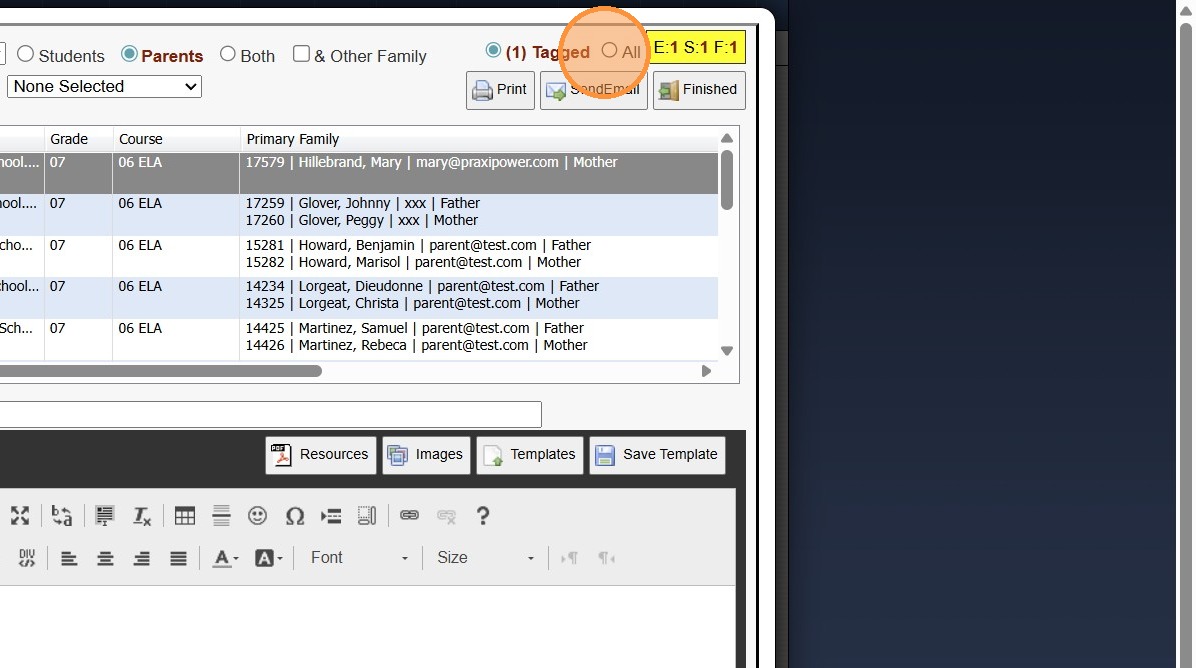
Task: Click the Remove Format icon
Action: (x=142, y=516)
